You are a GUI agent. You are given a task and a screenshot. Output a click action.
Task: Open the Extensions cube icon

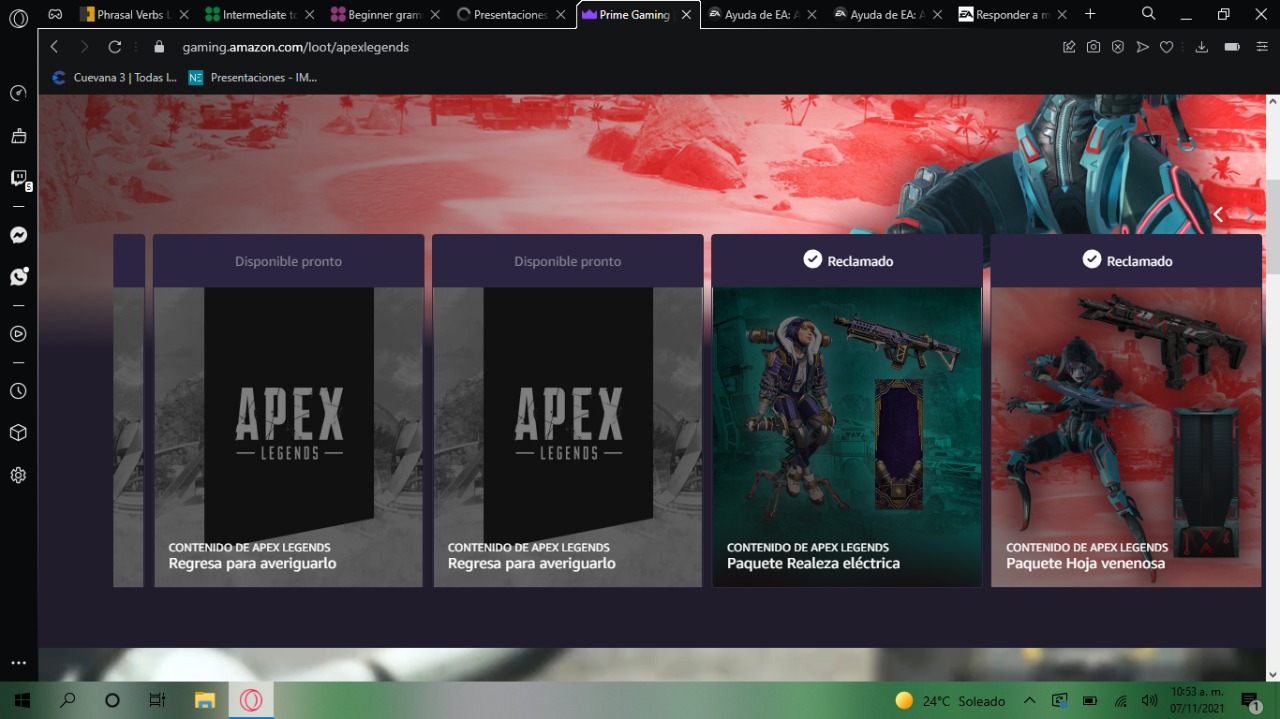(18, 433)
